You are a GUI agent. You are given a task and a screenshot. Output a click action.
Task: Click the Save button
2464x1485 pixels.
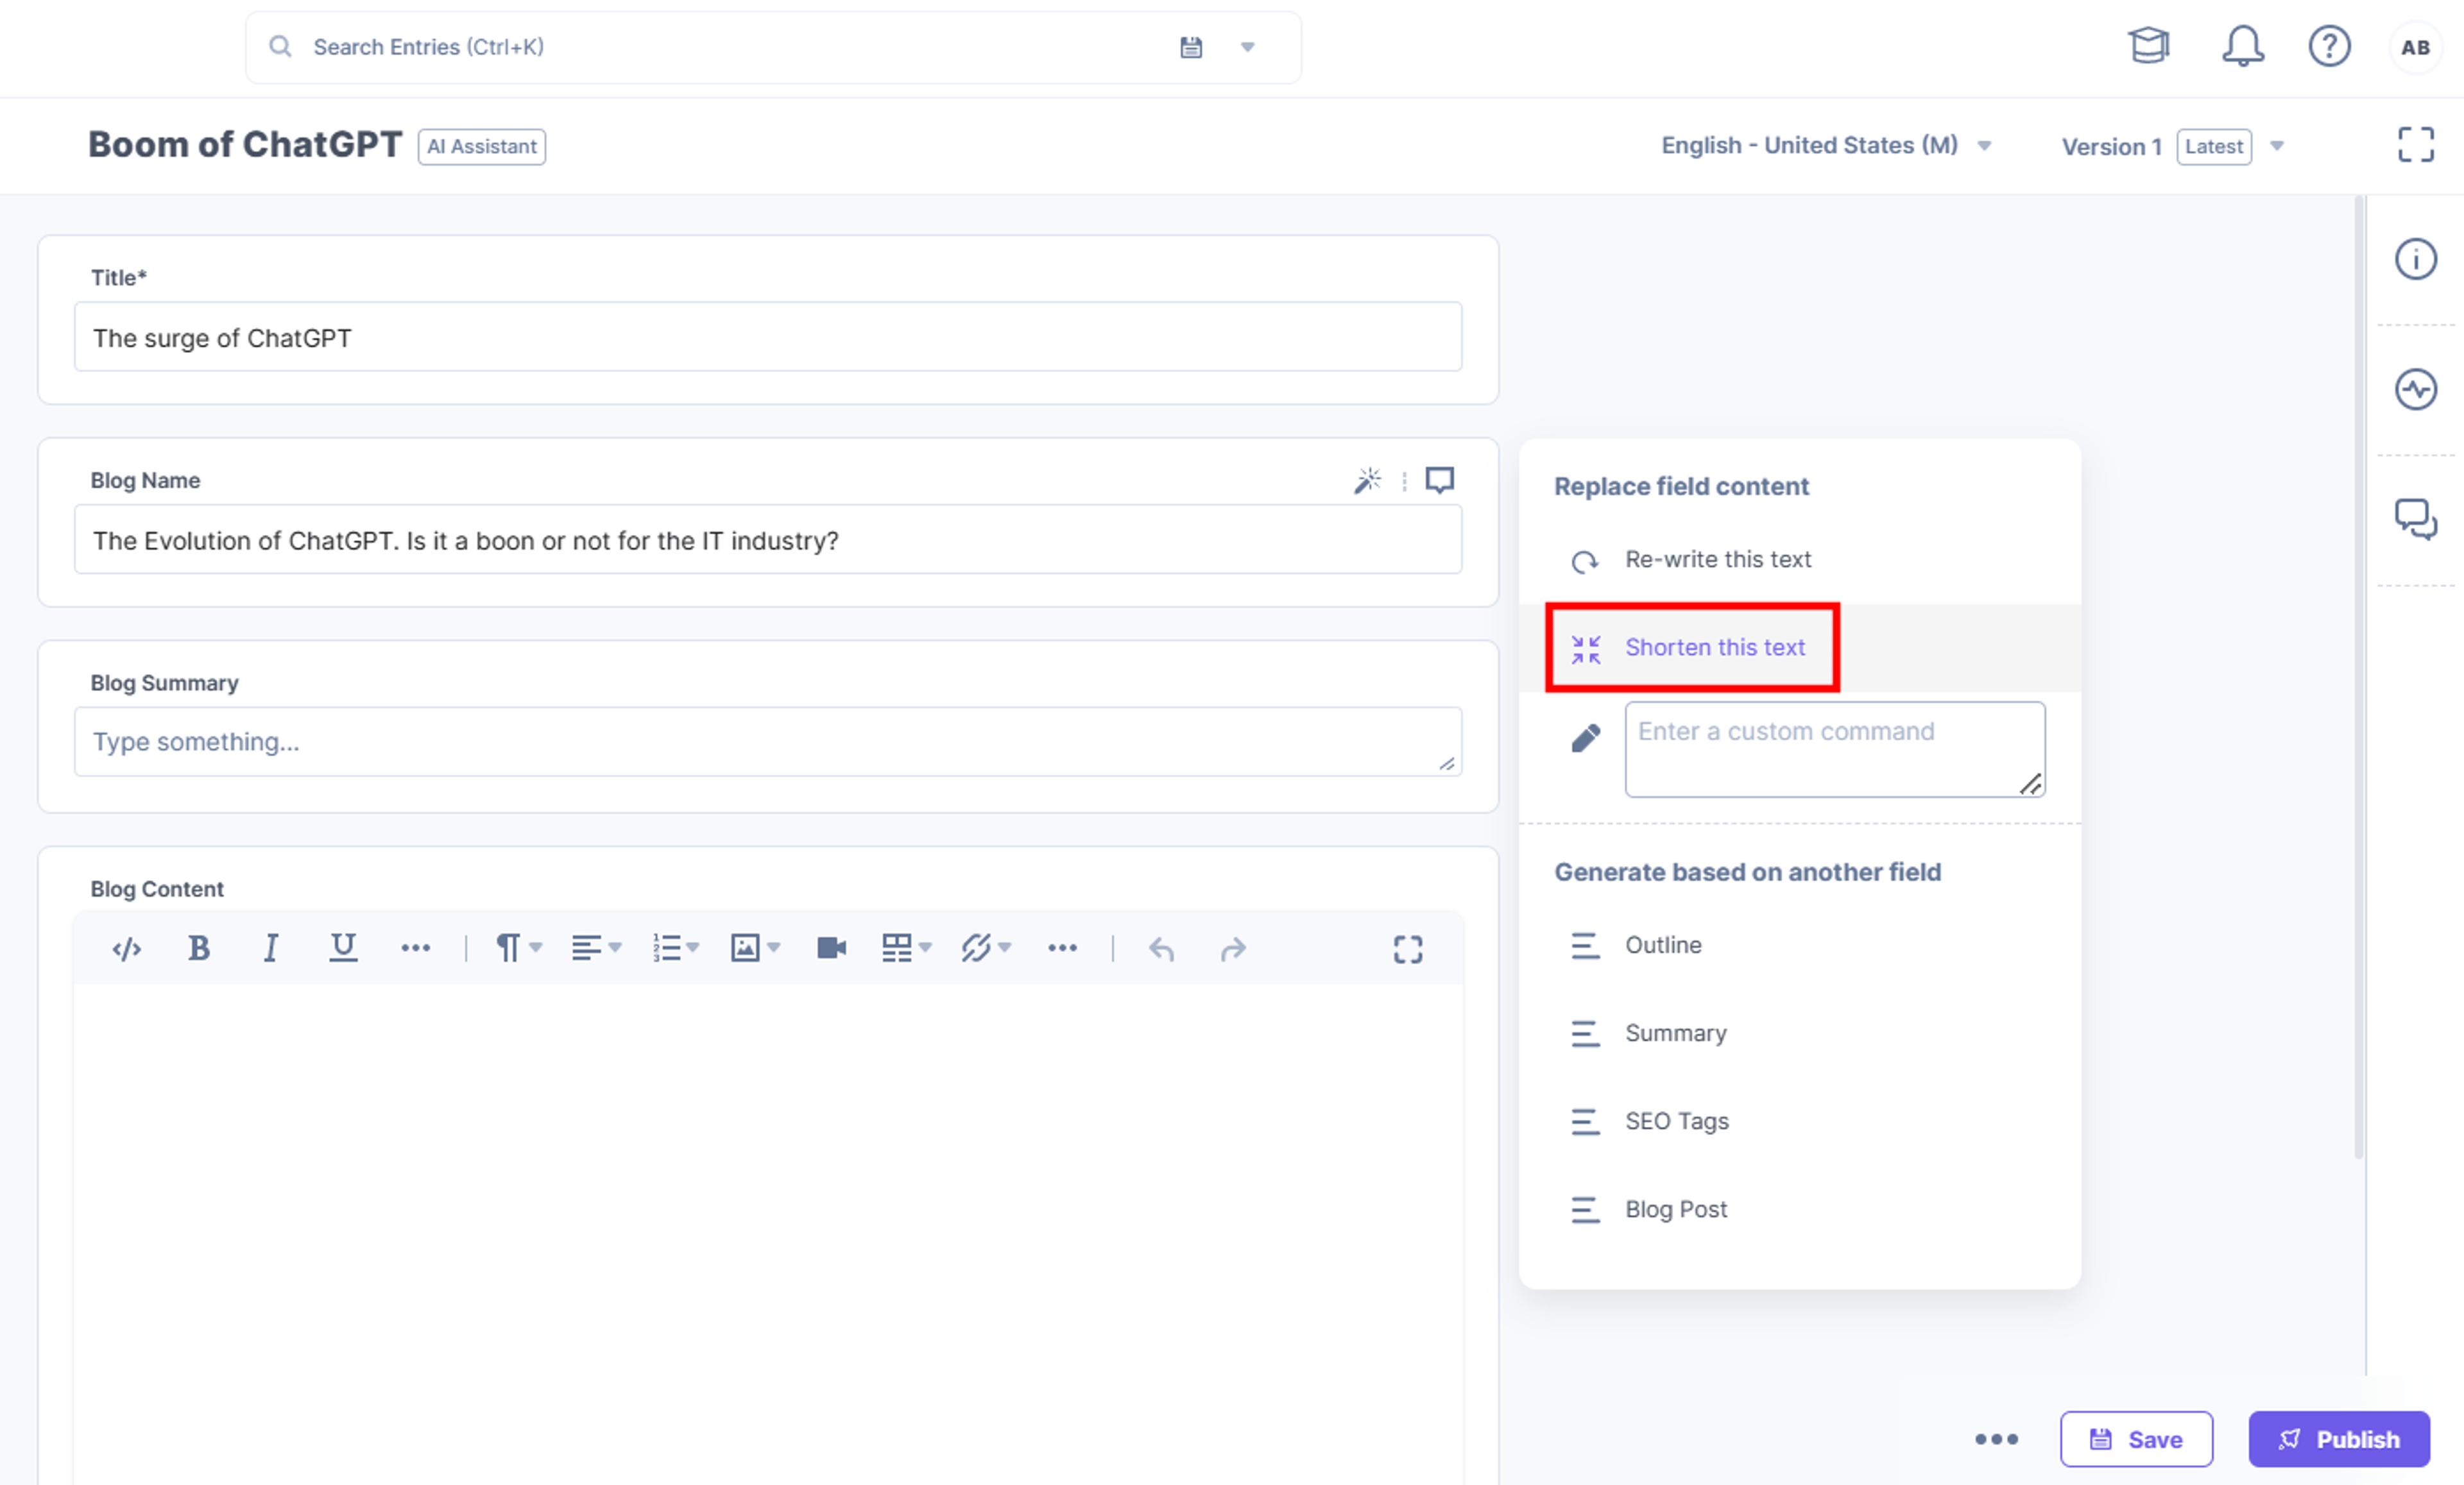2136,1439
